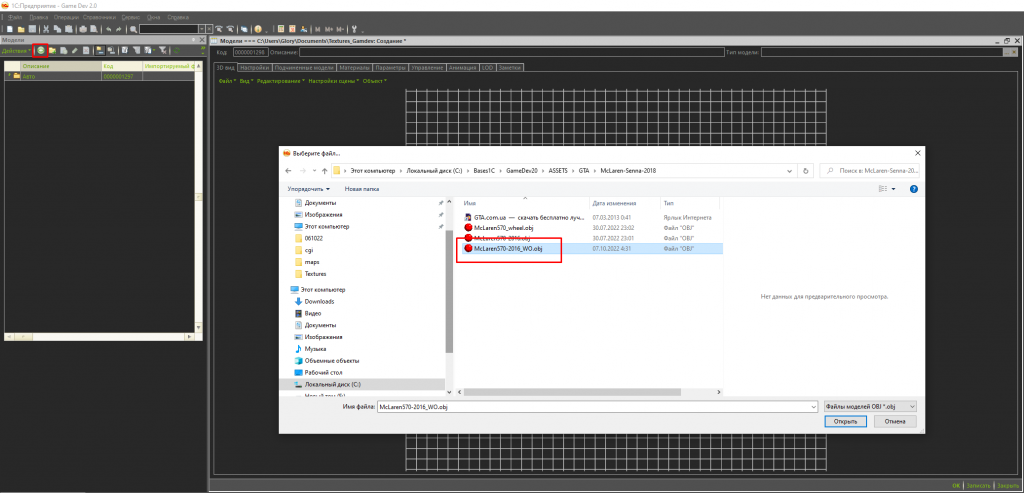The image size is (1024, 493).
Task: Click the blue help icon in dialog
Action: [914, 188]
